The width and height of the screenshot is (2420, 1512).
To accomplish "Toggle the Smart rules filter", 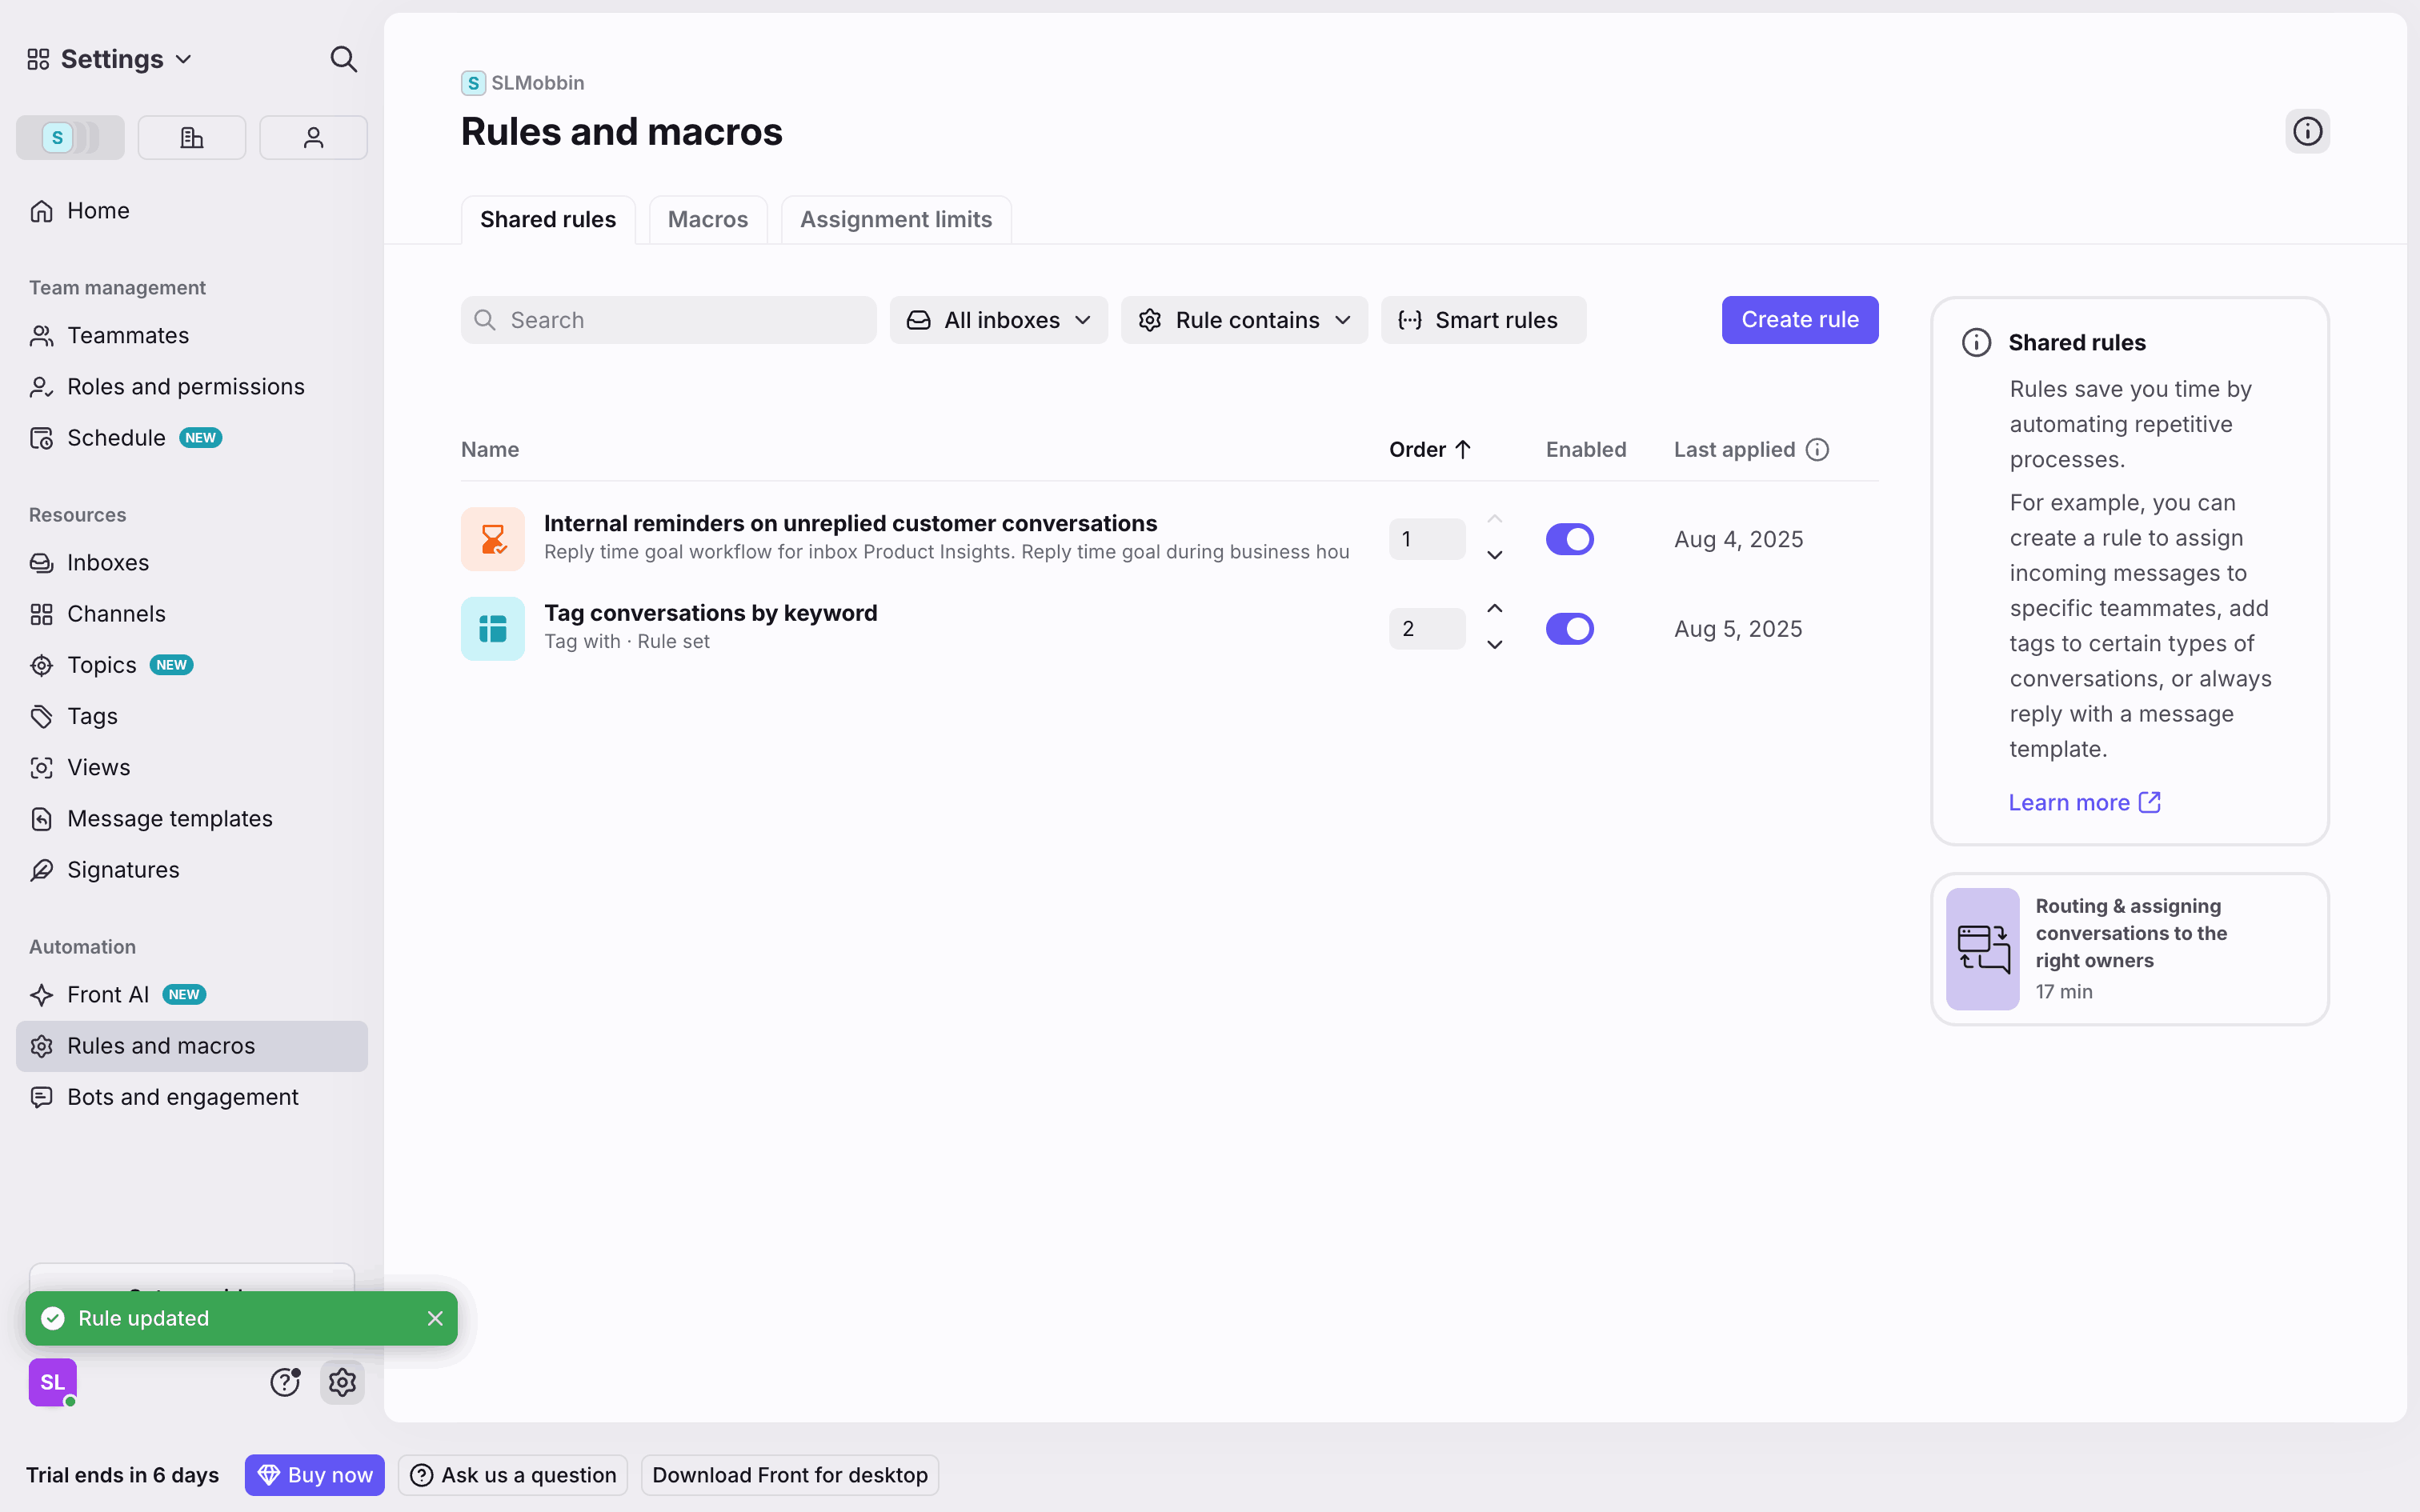I will click(x=1483, y=320).
